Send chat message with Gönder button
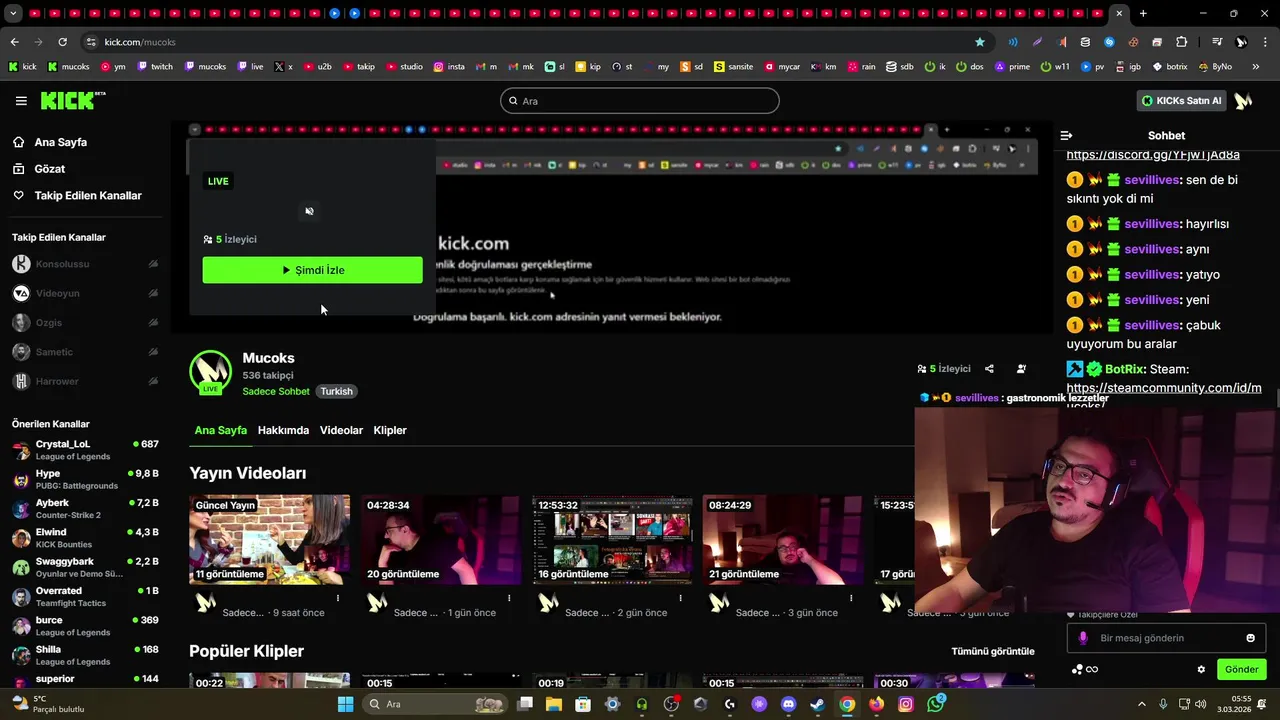 1241,670
